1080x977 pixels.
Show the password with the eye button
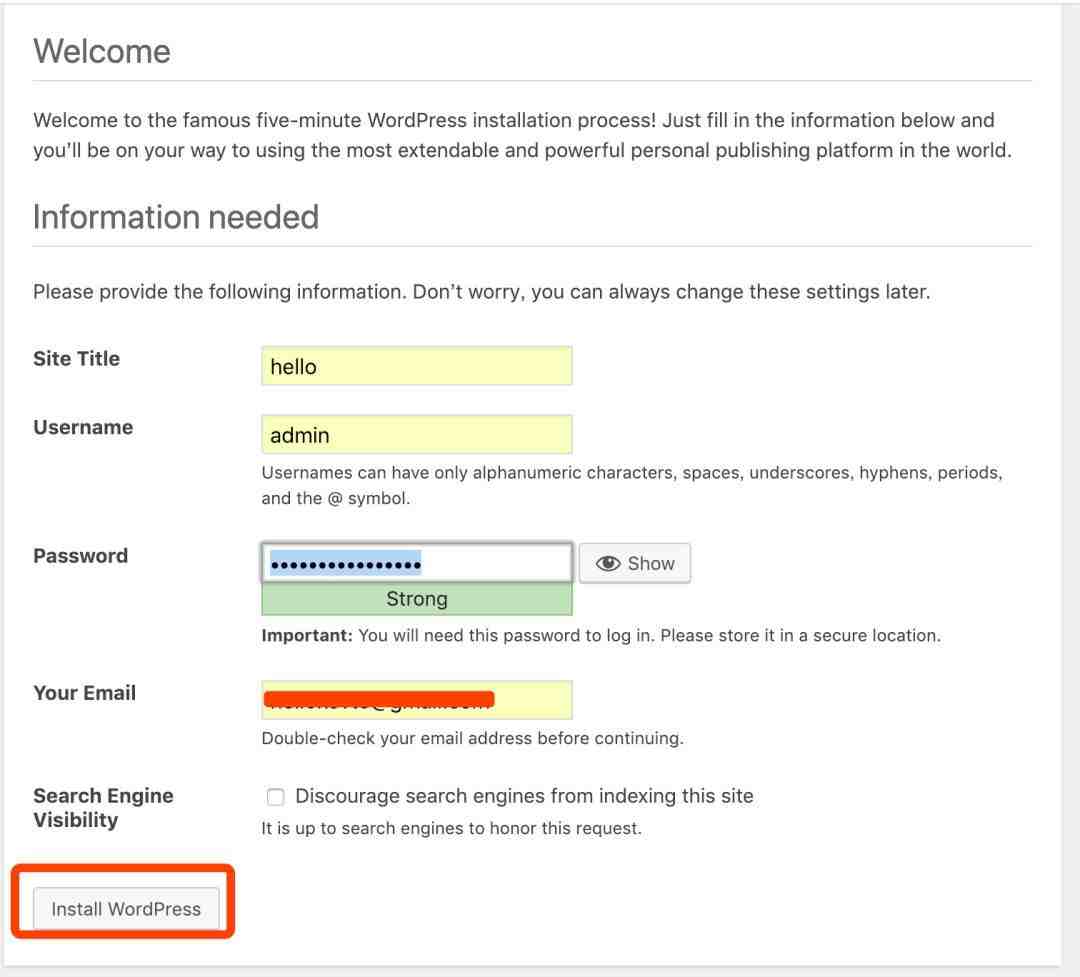click(x=635, y=563)
